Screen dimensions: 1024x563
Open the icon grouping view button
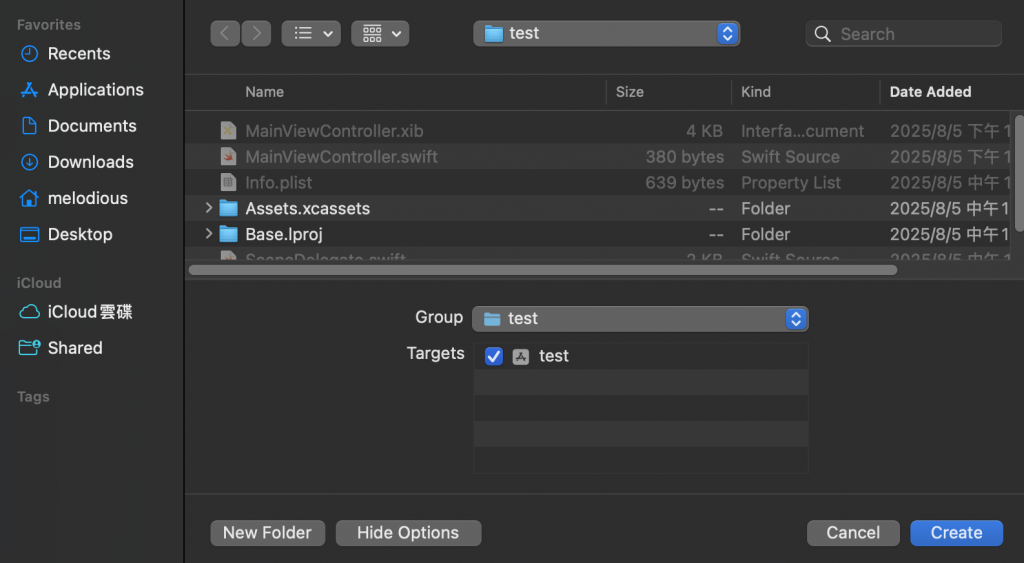380,33
